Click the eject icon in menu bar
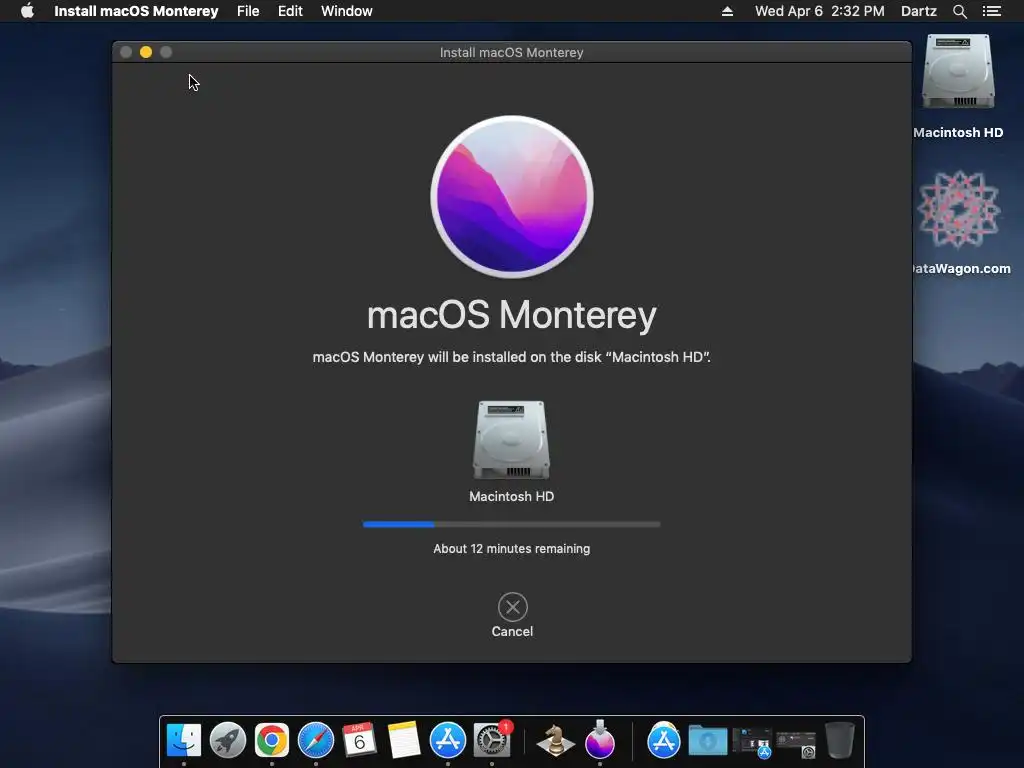 point(727,11)
